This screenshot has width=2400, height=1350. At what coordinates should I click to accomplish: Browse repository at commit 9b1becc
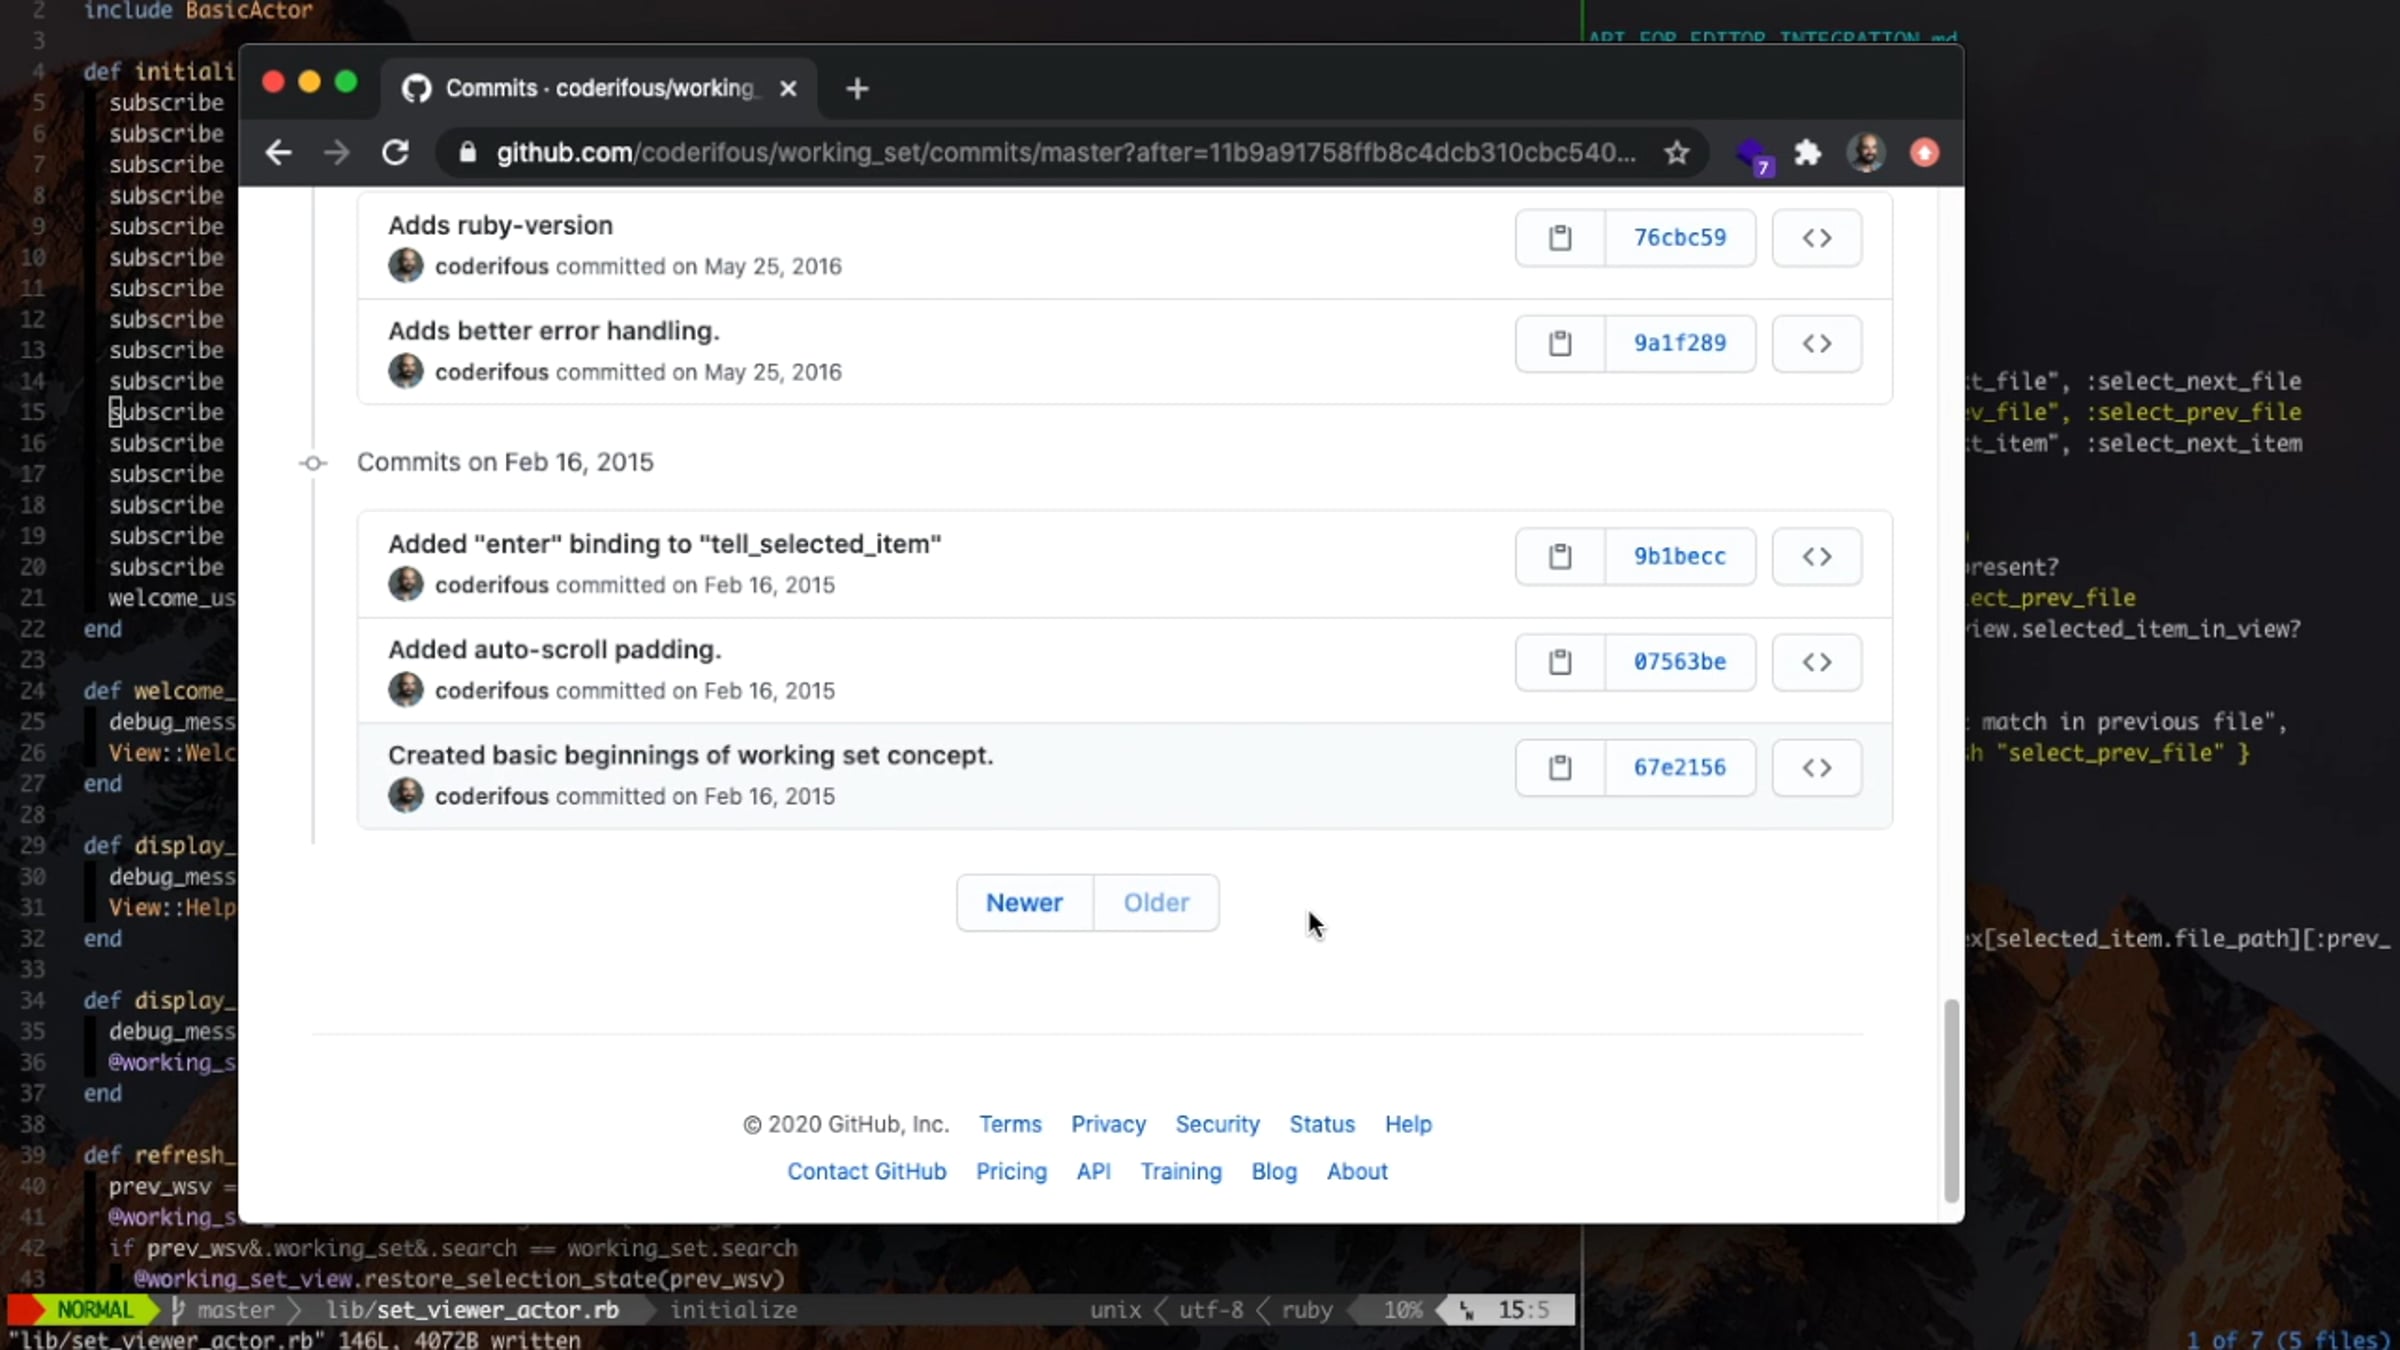click(1816, 556)
